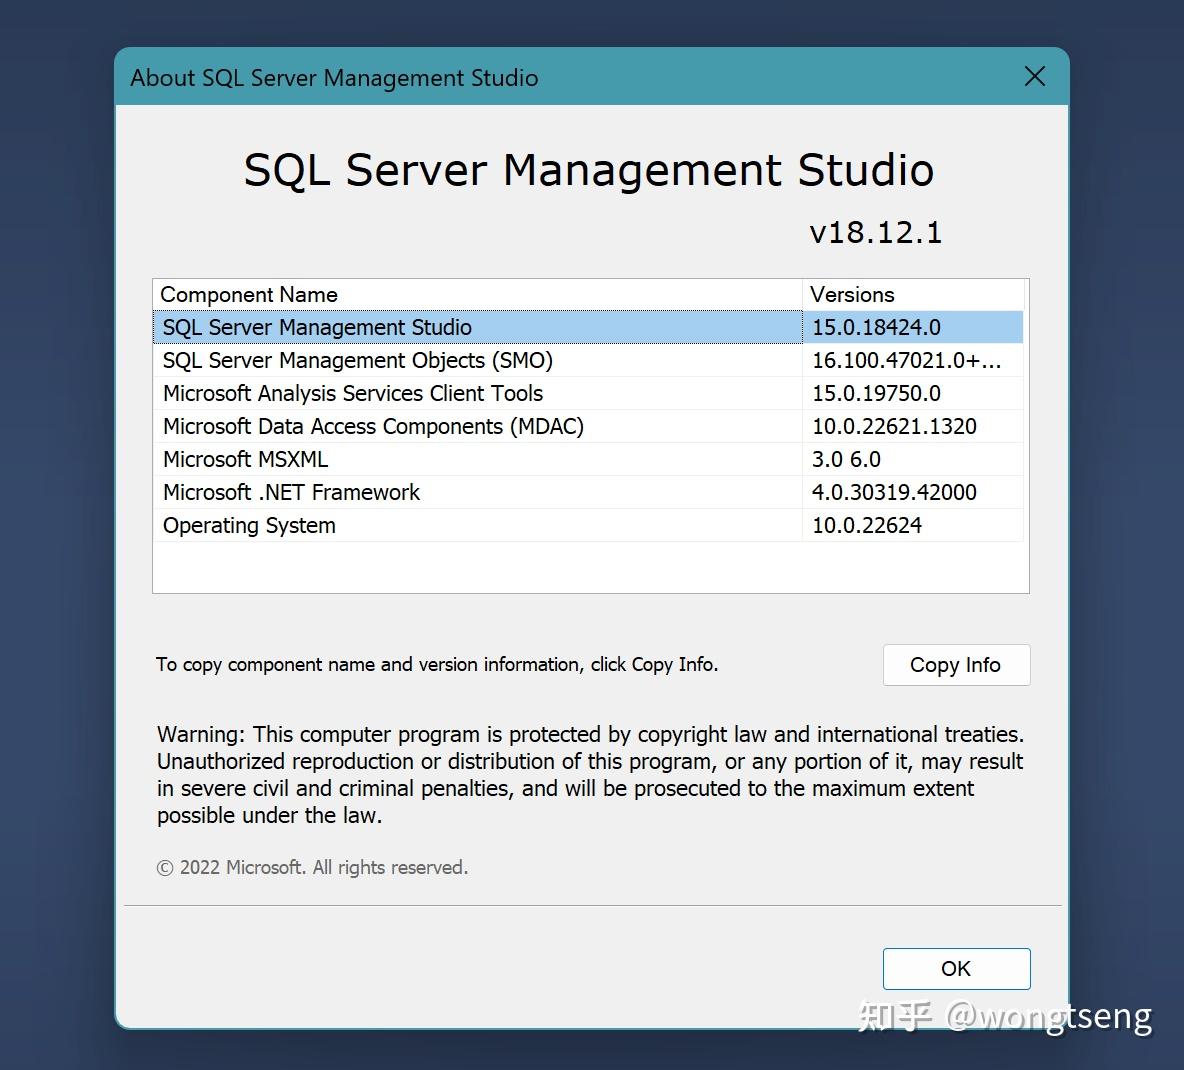1184x1070 pixels.
Task: Select the Operating System row
Action: pyautogui.click(x=249, y=525)
